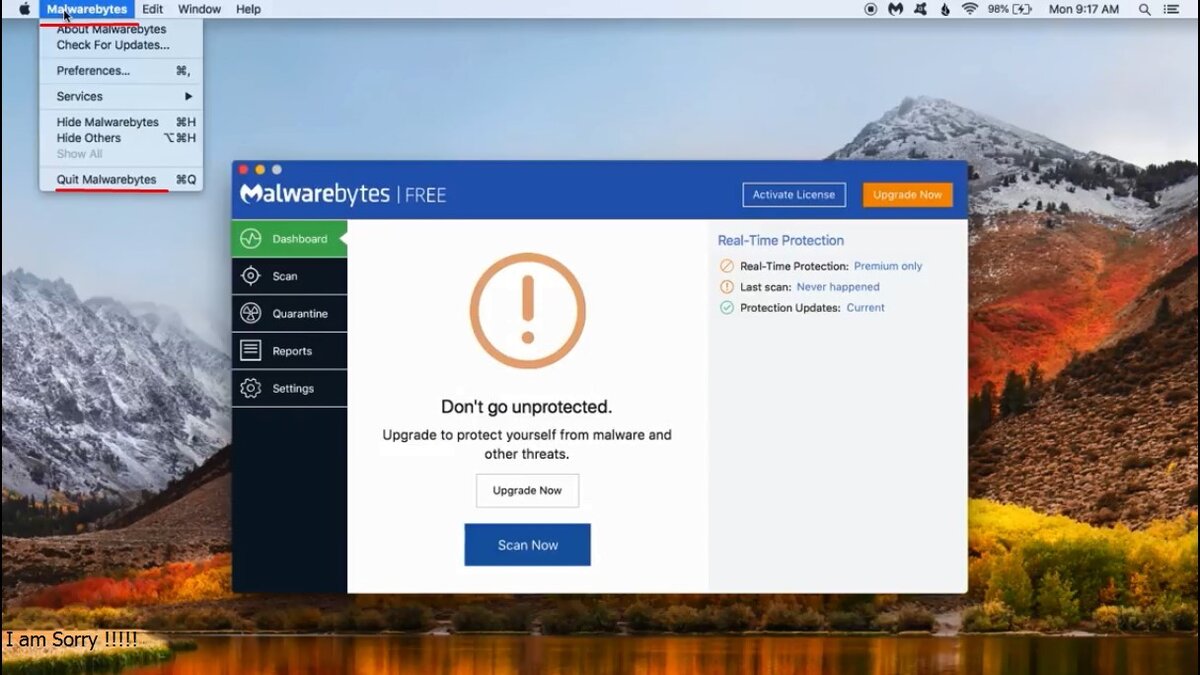Select the Scan crosshair icon in sidebar
This screenshot has height=675, width=1200.
pos(251,276)
